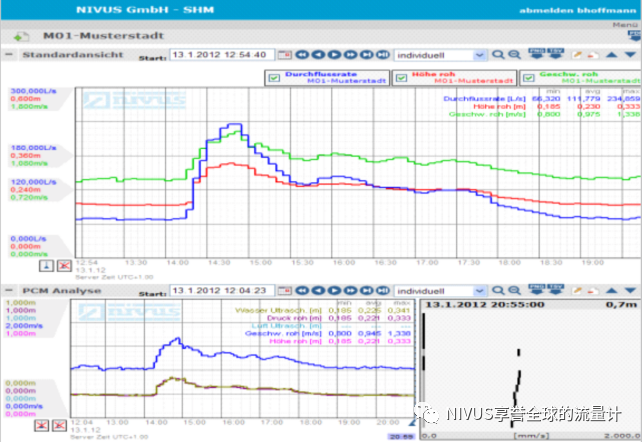Image resolution: width=642 pixels, height=442 pixels.
Task: Edit Standardansicht view with pencil icon
Action: pos(577,54)
